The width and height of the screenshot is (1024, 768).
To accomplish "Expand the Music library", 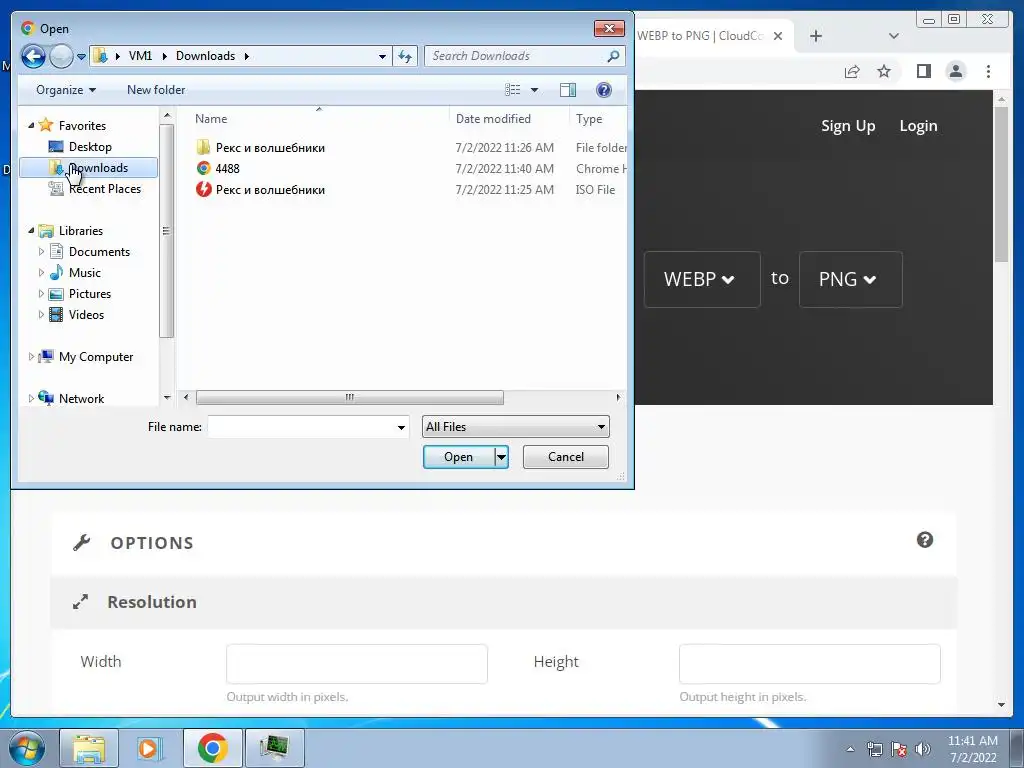I will tap(41, 272).
